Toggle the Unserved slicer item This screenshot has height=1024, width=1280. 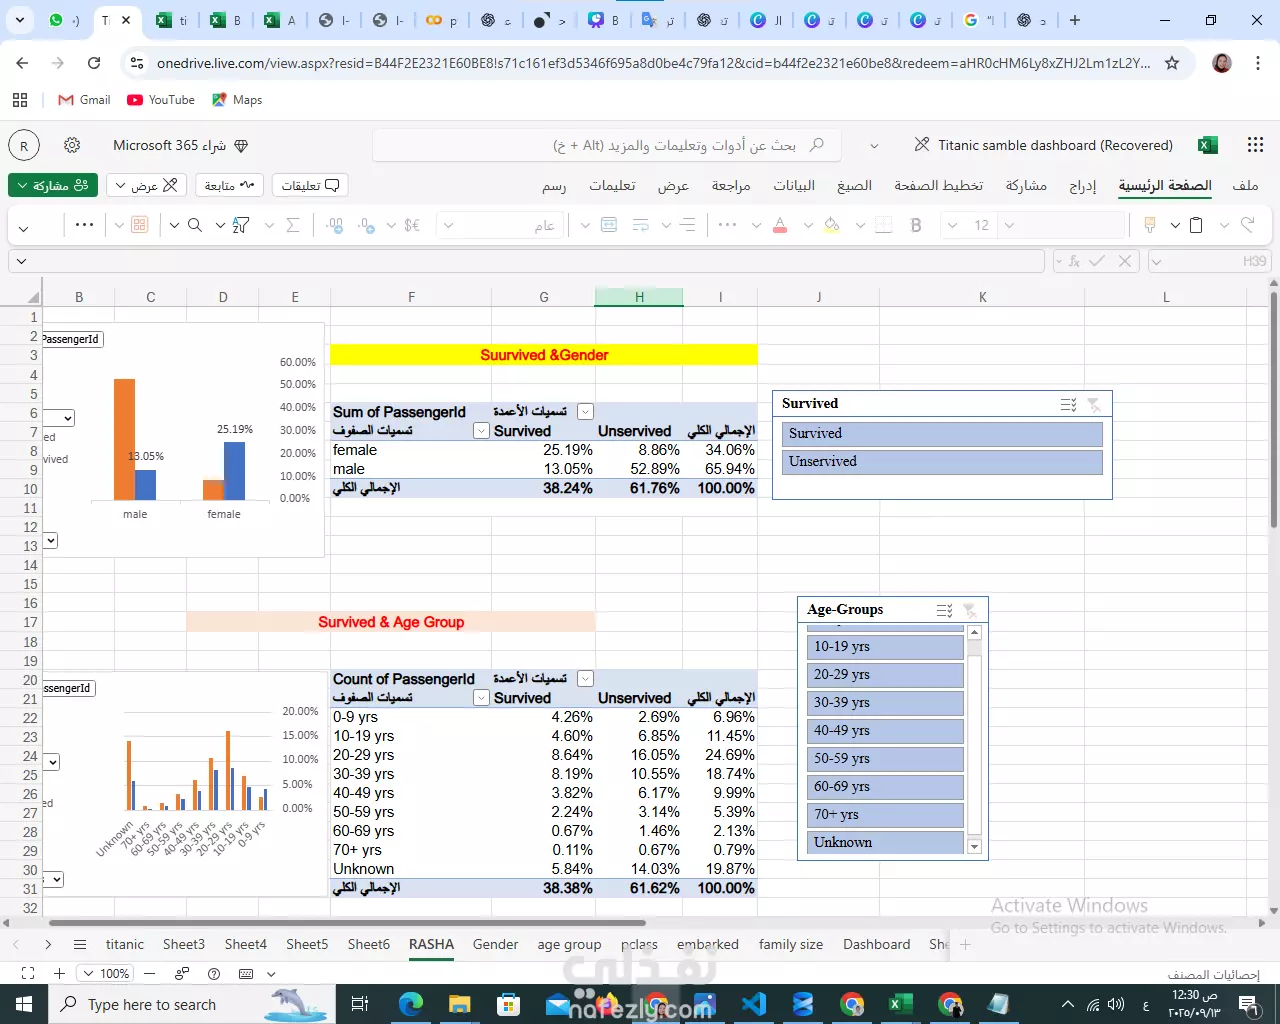942,461
